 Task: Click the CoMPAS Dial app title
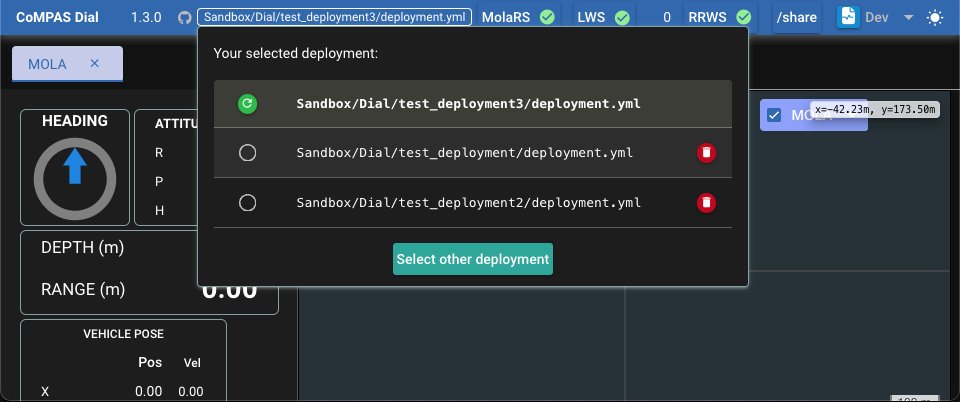(x=57, y=18)
